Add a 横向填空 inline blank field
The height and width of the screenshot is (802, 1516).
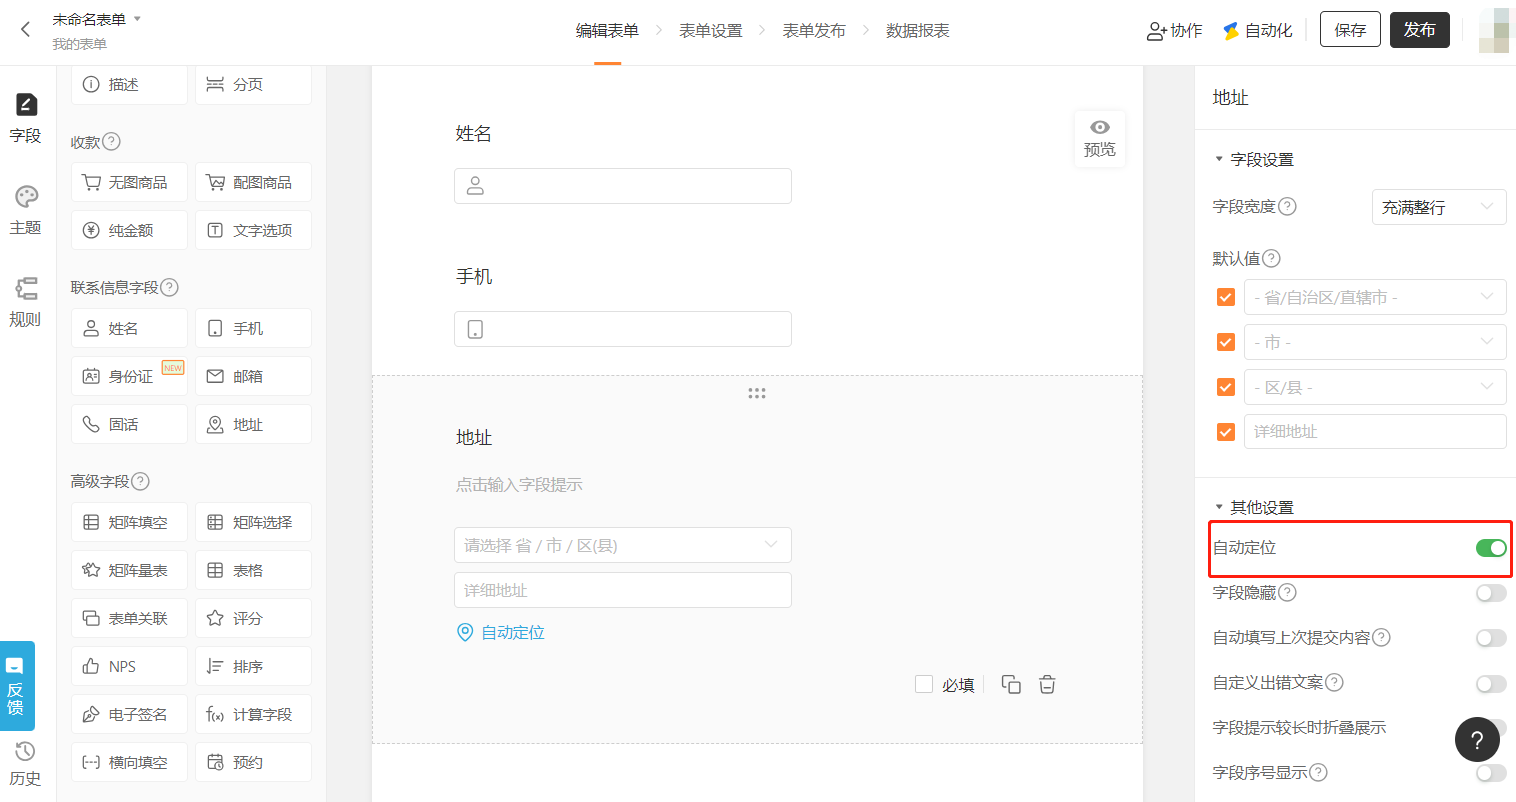click(129, 762)
